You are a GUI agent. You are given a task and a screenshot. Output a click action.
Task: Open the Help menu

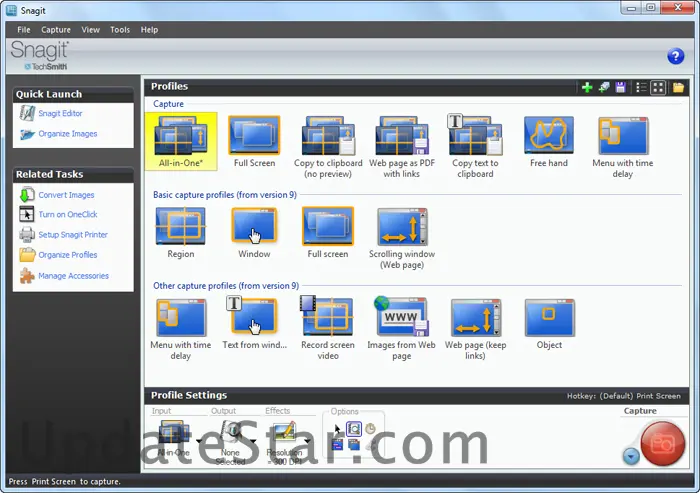point(149,29)
